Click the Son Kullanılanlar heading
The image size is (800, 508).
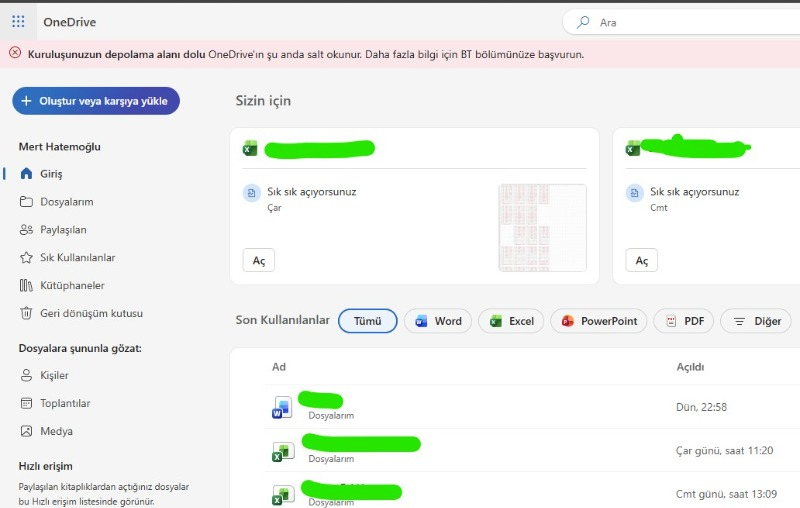pyautogui.click(x=282, y=320)
